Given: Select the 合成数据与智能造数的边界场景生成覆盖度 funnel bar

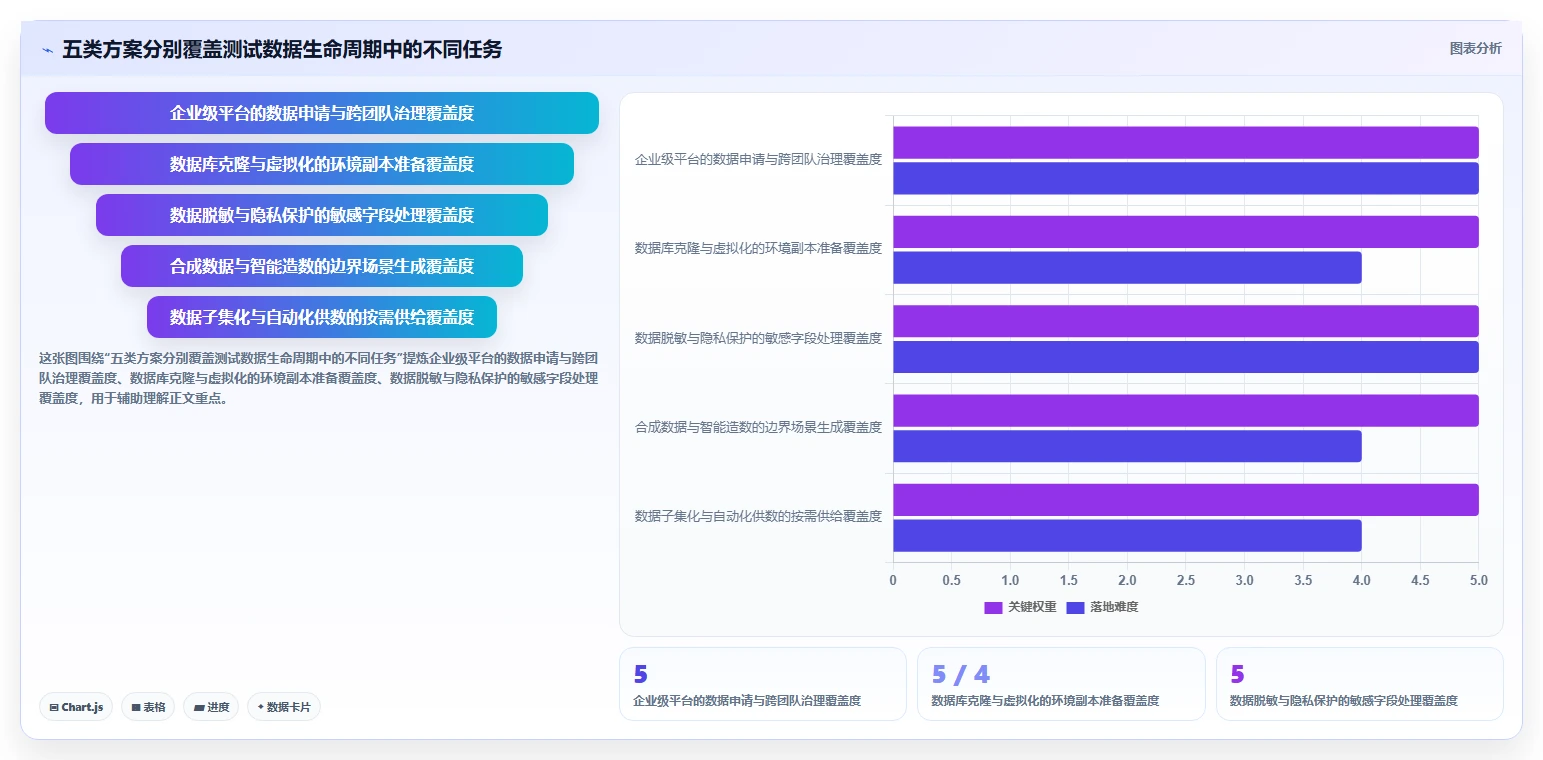Looking at the screenshot, I should [x=322, y=266].
